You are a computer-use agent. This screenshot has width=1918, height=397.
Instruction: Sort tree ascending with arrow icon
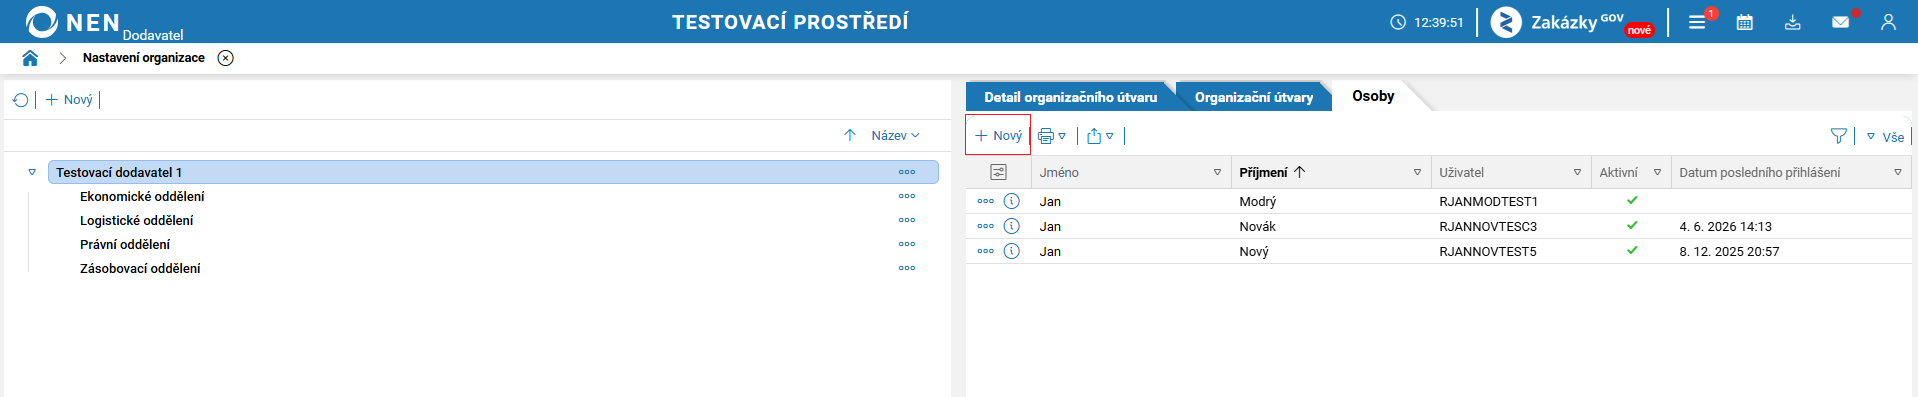point(850,135)
